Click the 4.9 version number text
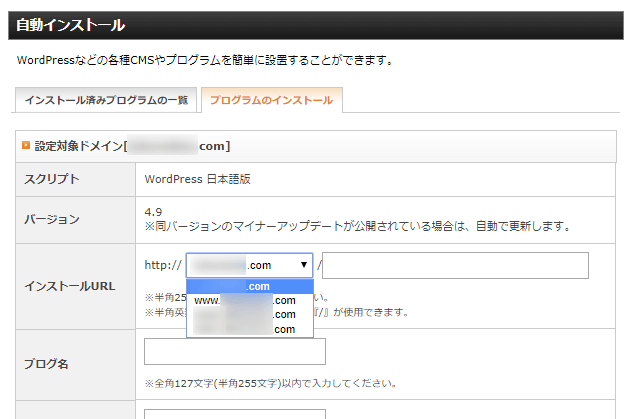 tap(155, 211)
